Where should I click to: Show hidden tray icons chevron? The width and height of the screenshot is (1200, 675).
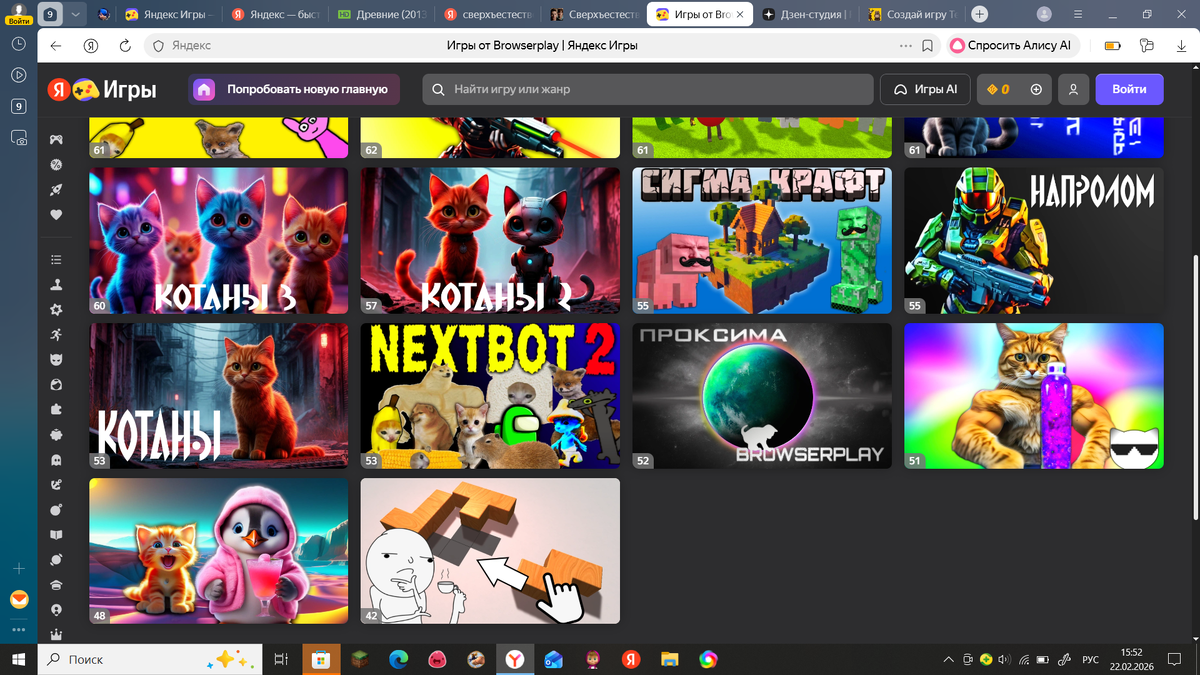tap(948, 660)
